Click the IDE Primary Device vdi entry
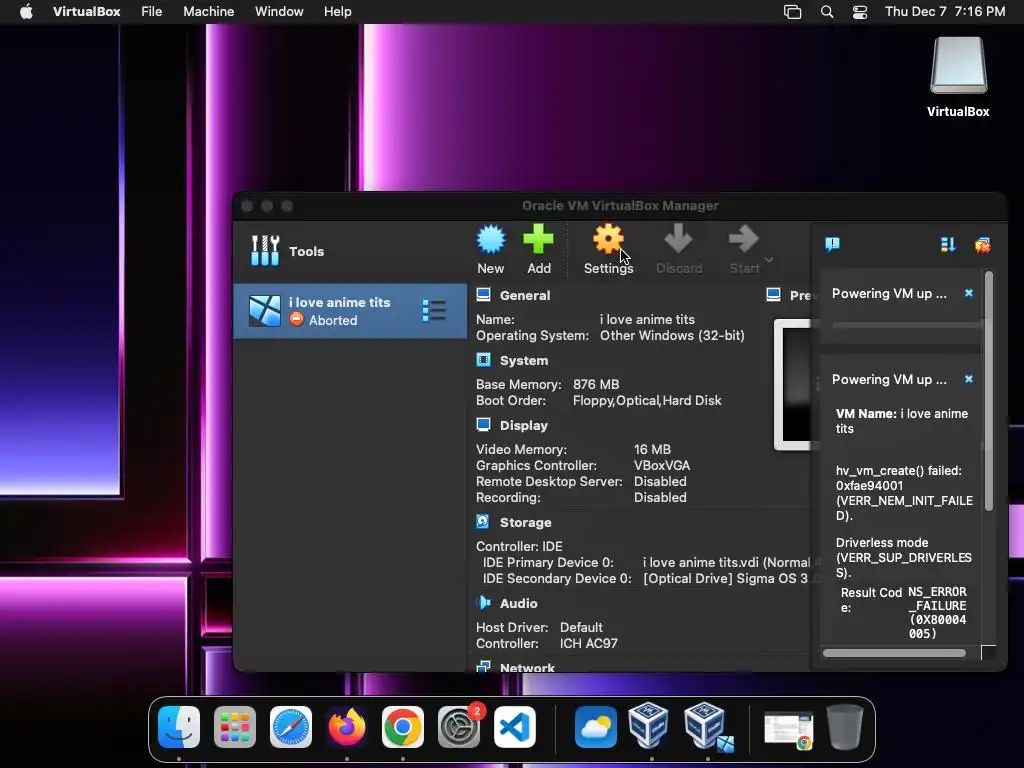Image resolution: width=1024 pixels, height=768 pixels. (727, 562)
